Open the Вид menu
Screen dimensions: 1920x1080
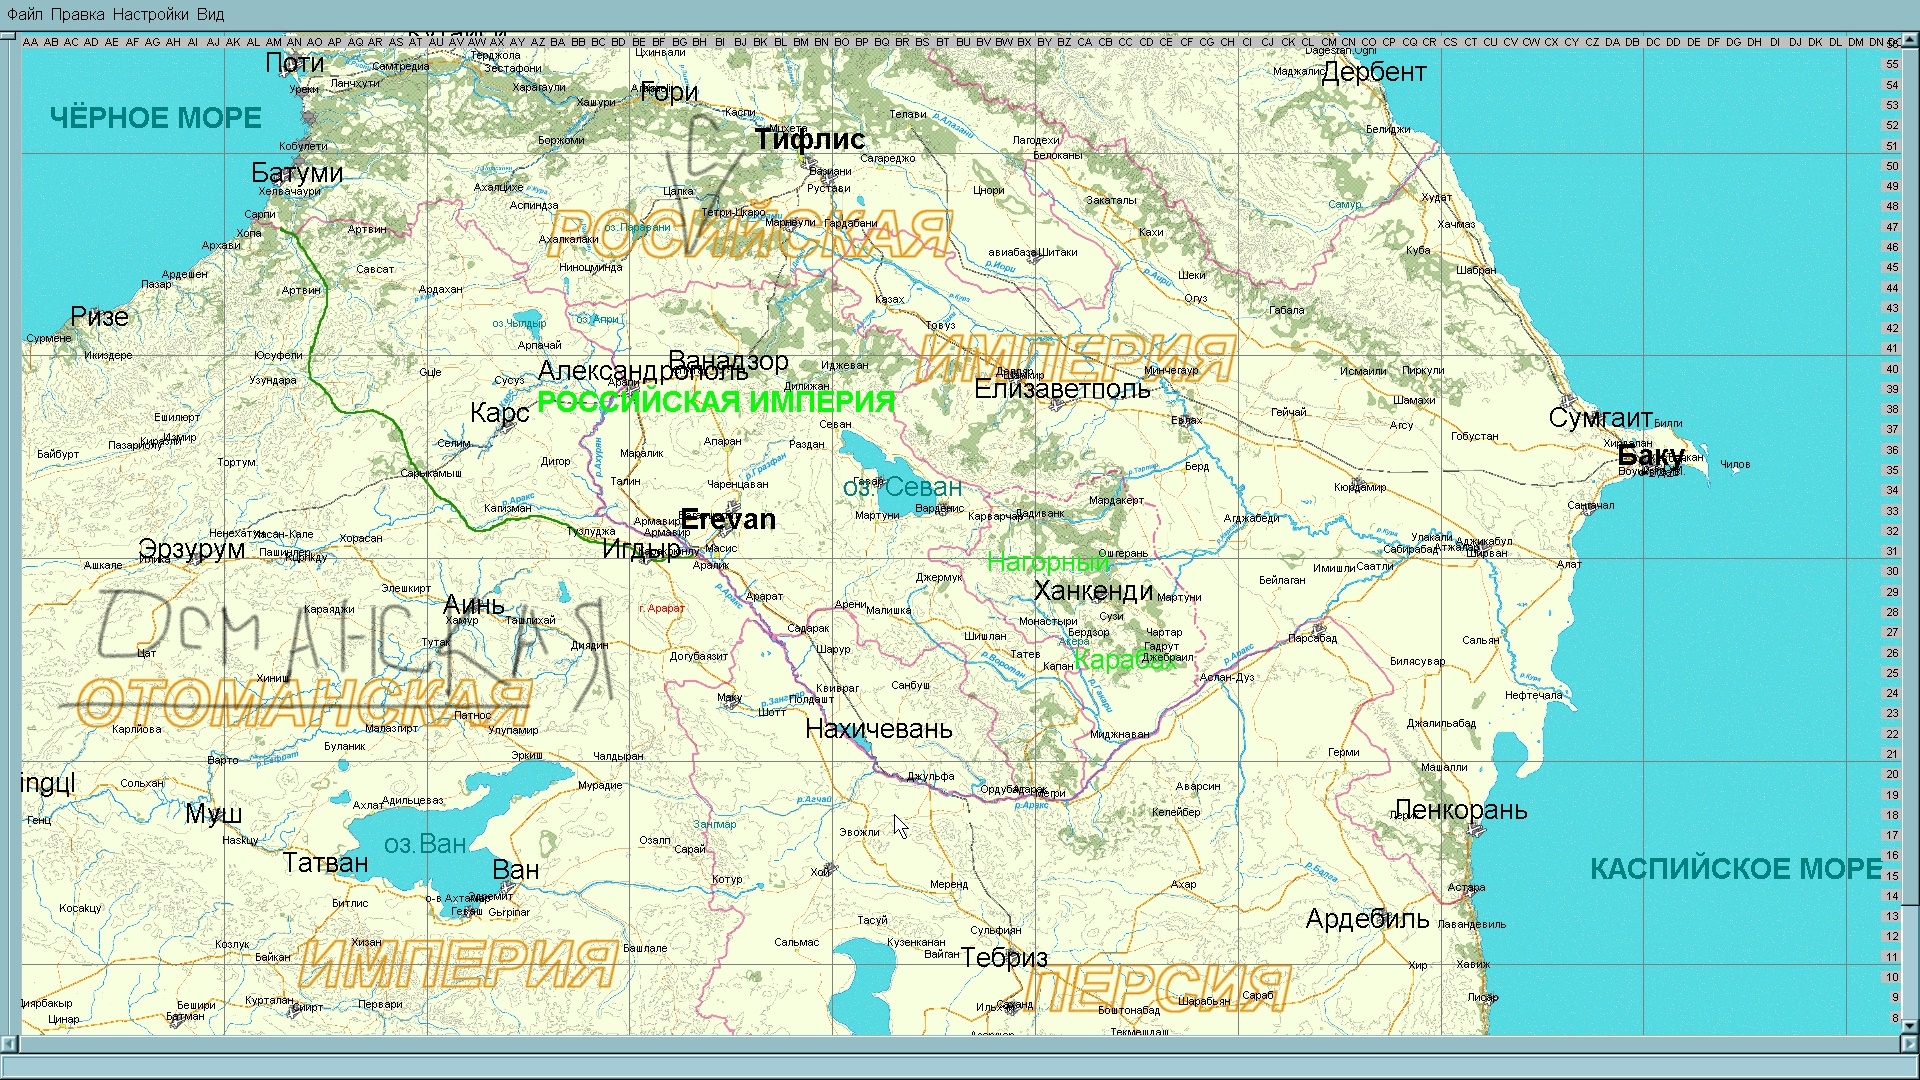pyautogui.click(x=210, y=14)
